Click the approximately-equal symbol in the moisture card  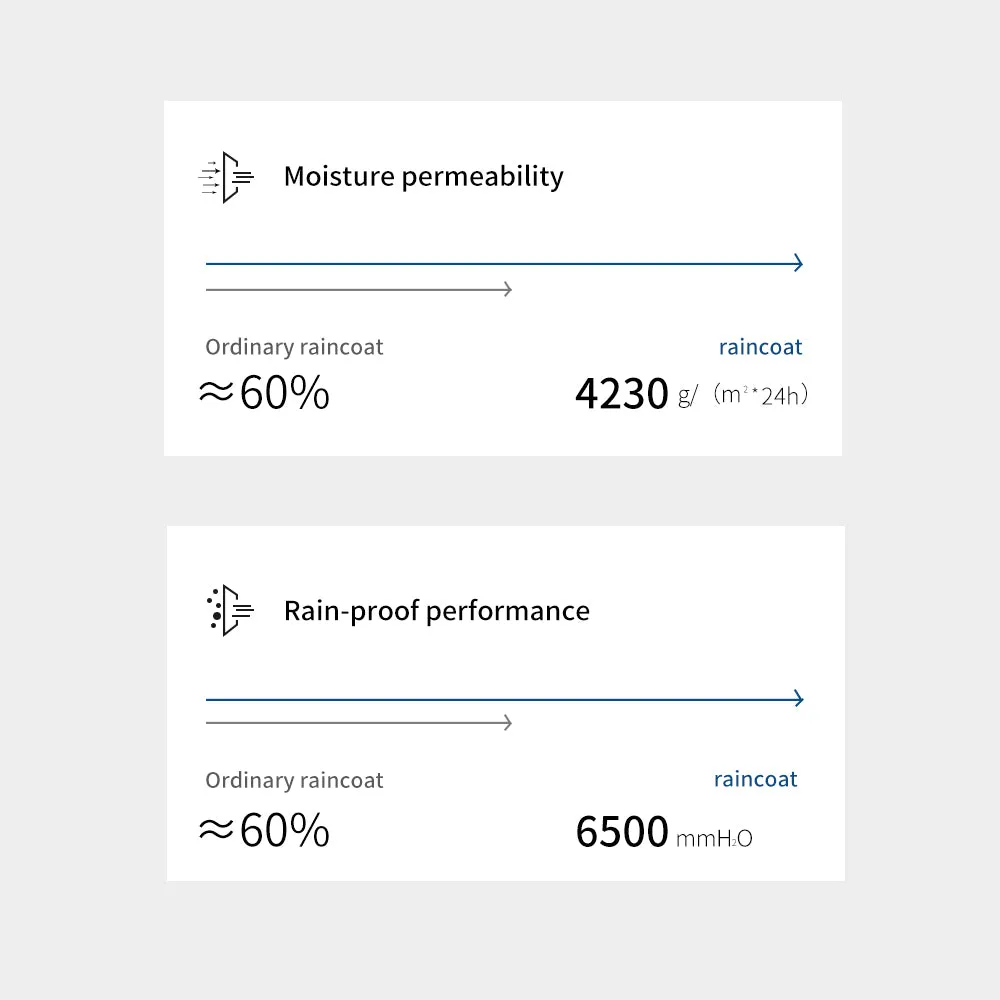tap(216, 391)
